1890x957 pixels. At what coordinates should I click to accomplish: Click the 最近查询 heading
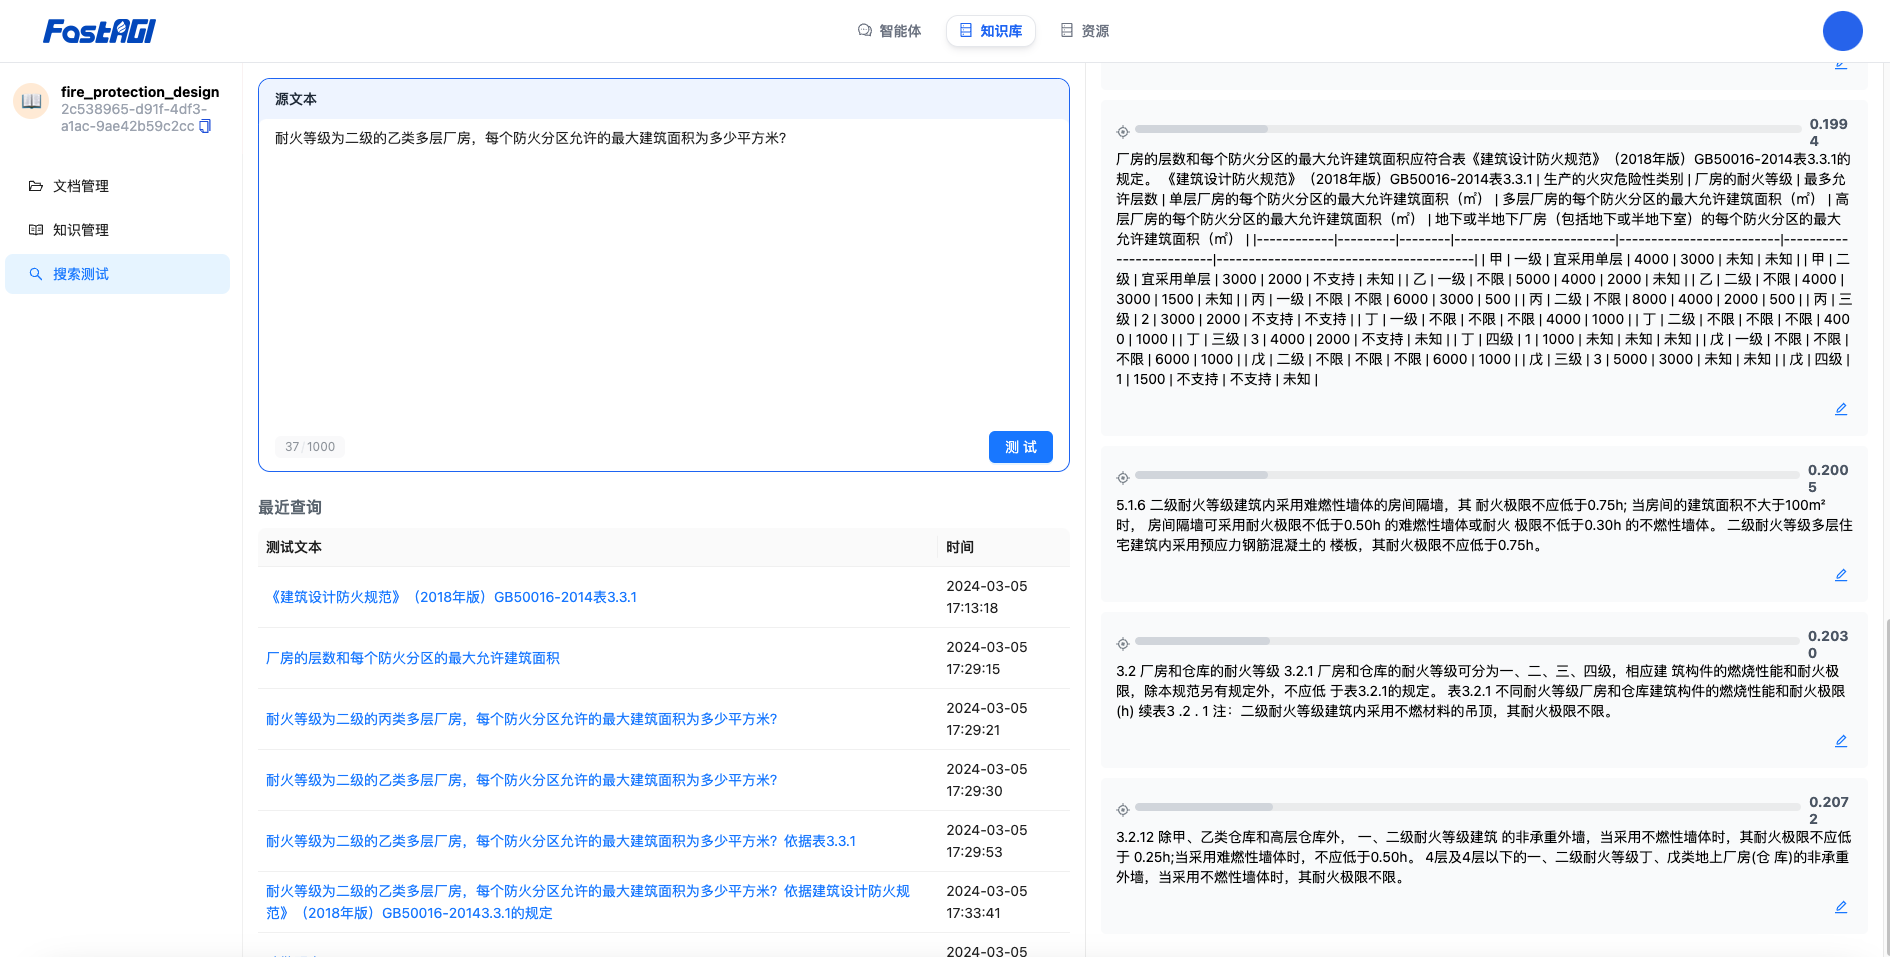[290, 507]
